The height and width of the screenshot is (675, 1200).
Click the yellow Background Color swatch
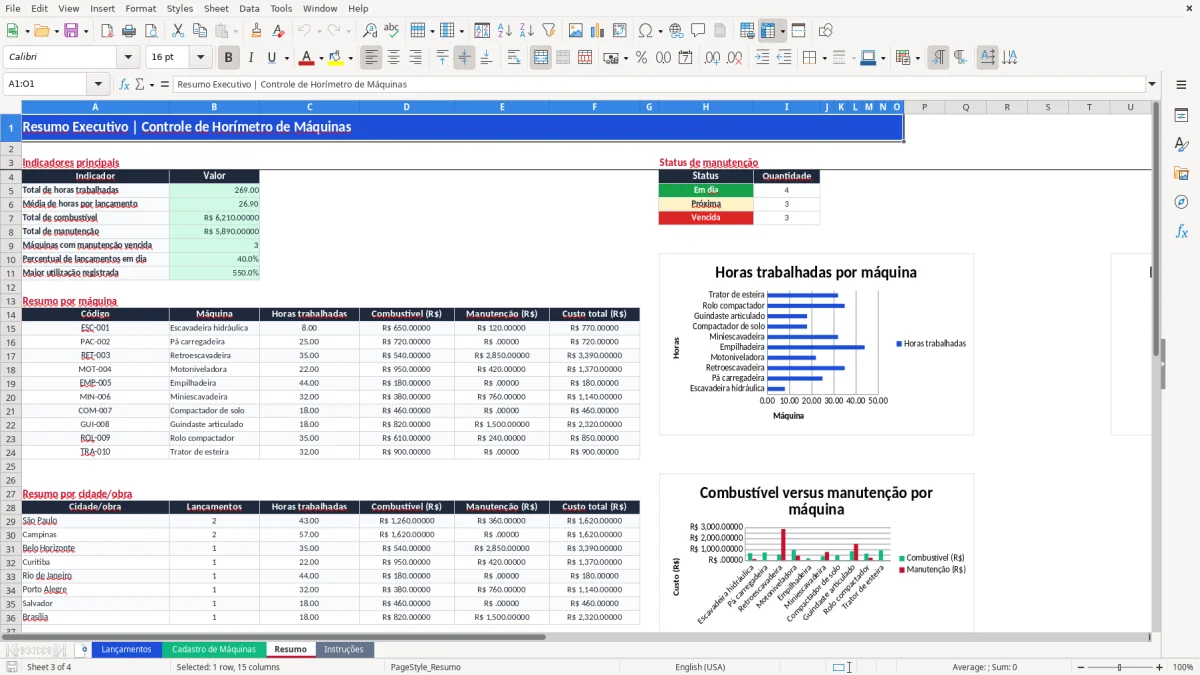(x=335, y=58)
